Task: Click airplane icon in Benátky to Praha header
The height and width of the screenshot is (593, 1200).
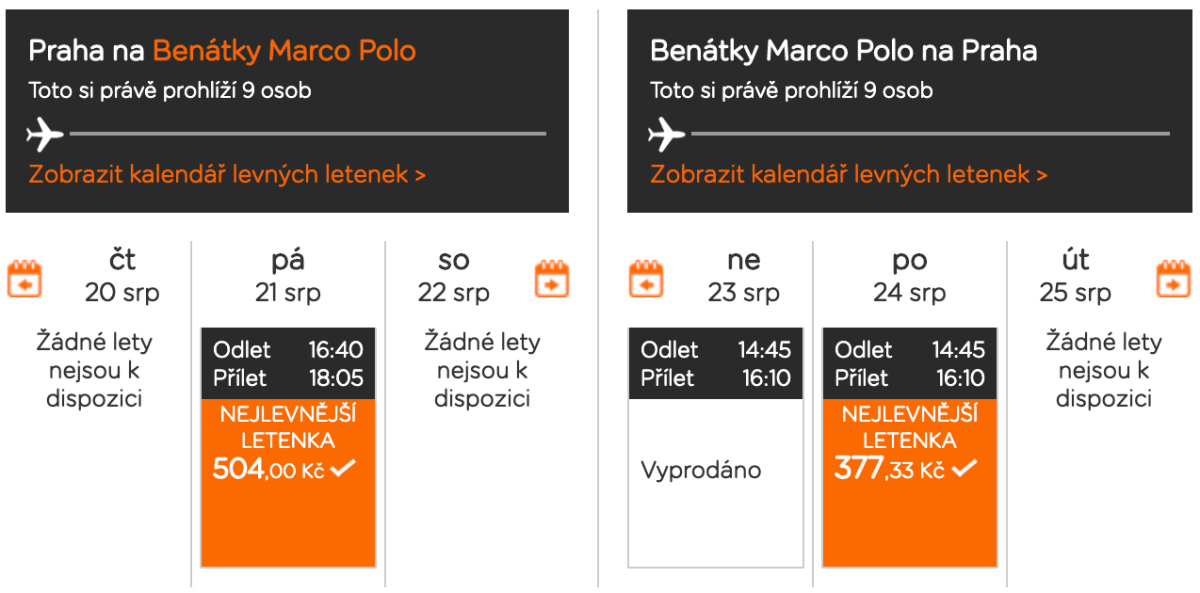Action: 667,133
